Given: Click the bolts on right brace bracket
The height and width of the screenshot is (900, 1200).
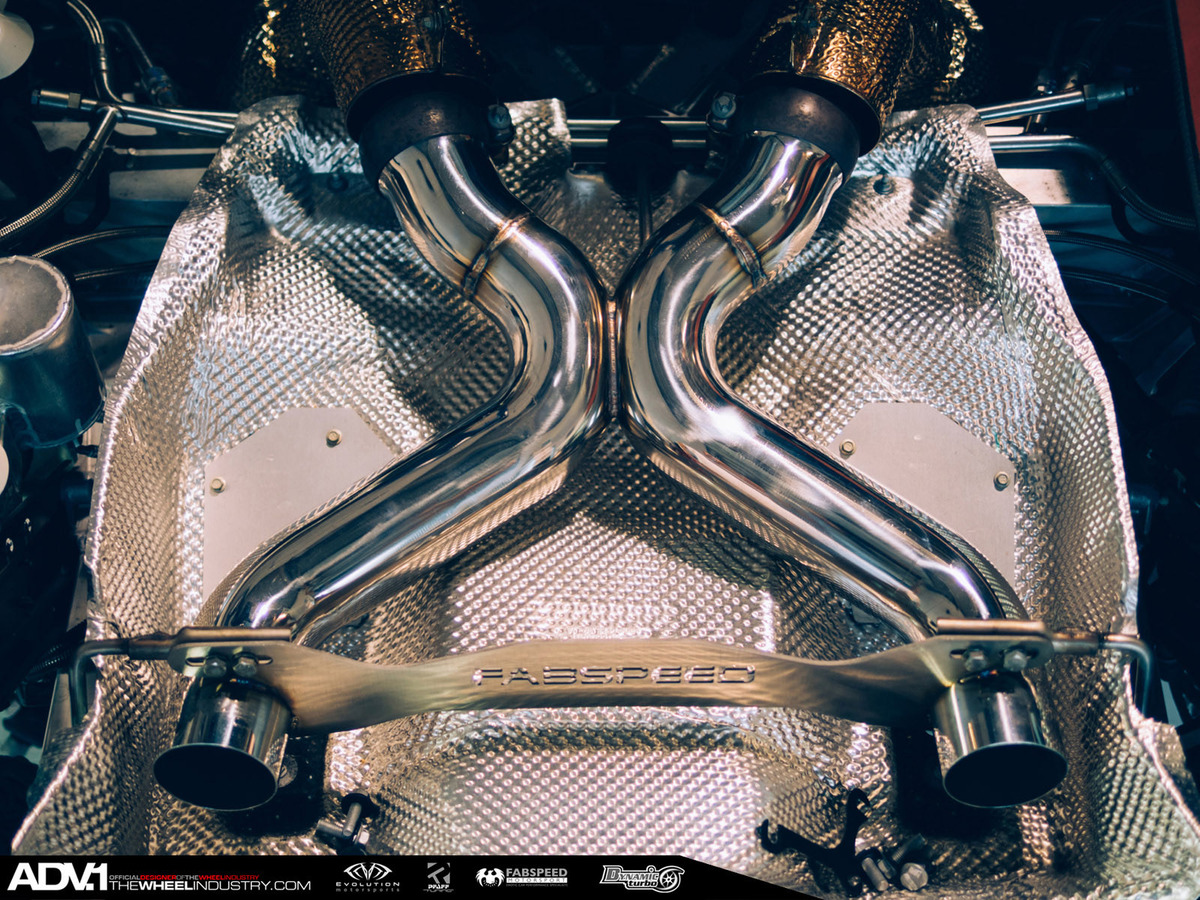Looking at the screenshot, I should [x=993, y=659].
